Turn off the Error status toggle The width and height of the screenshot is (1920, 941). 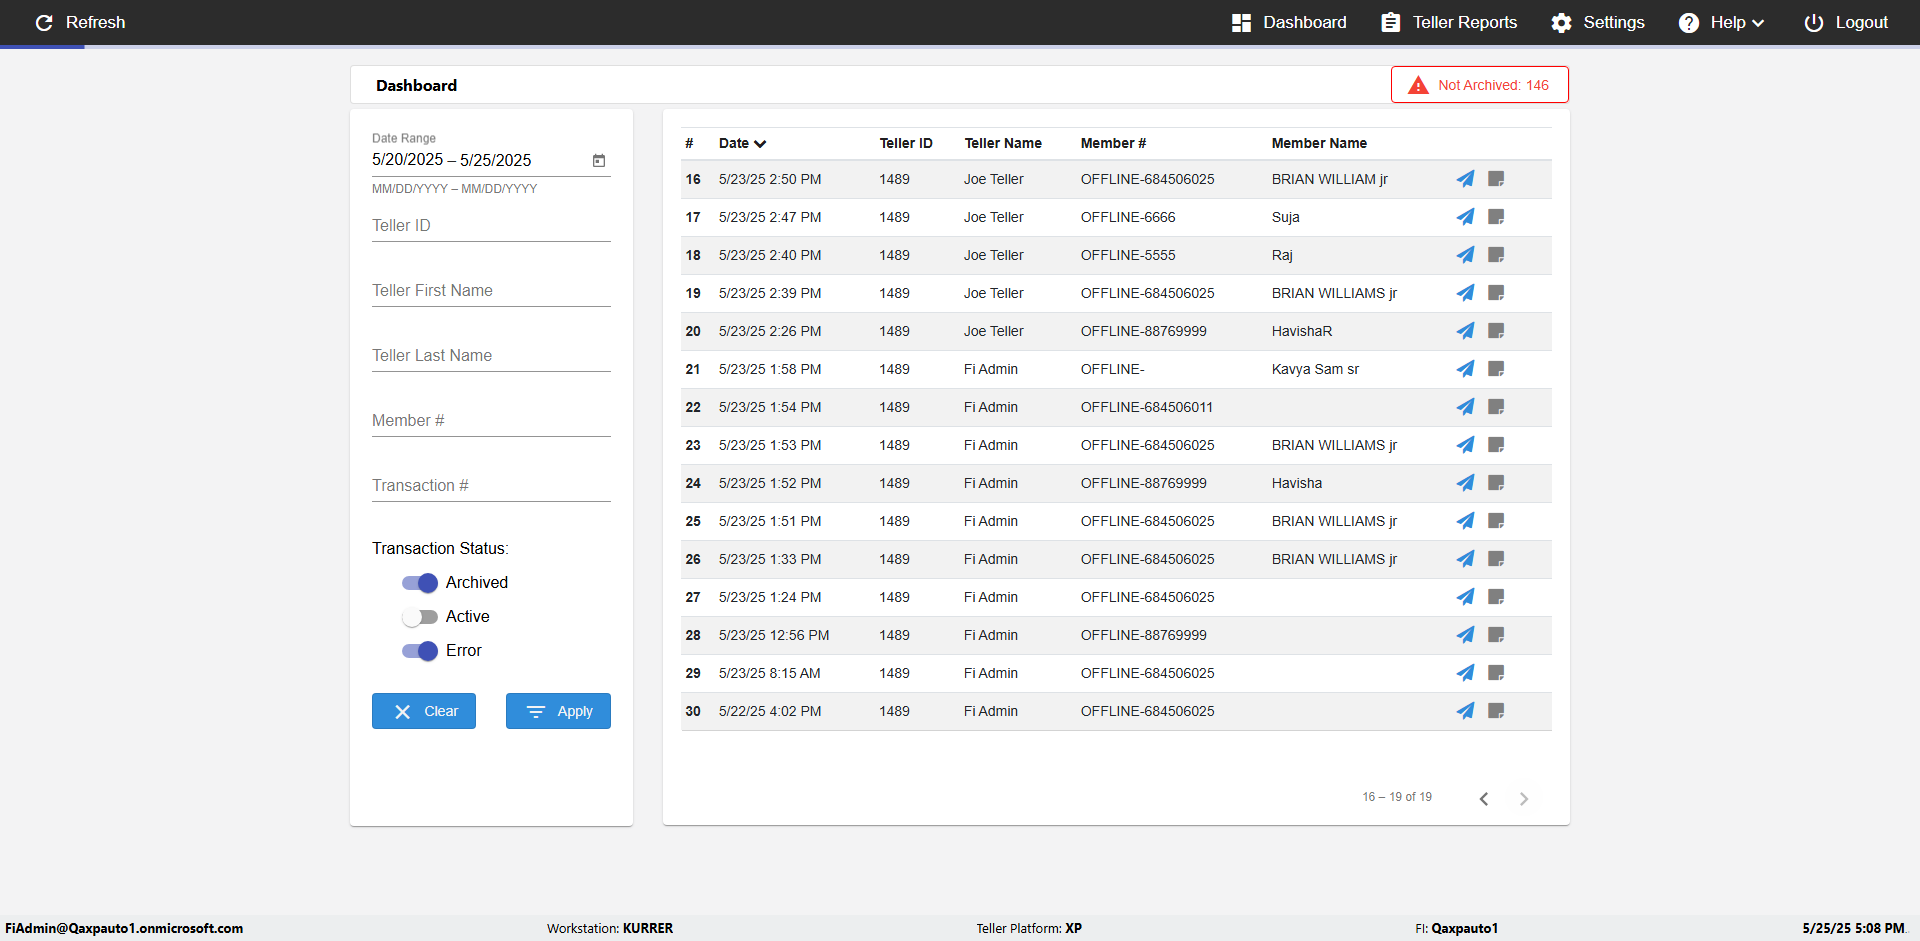(x=420, y=651)
